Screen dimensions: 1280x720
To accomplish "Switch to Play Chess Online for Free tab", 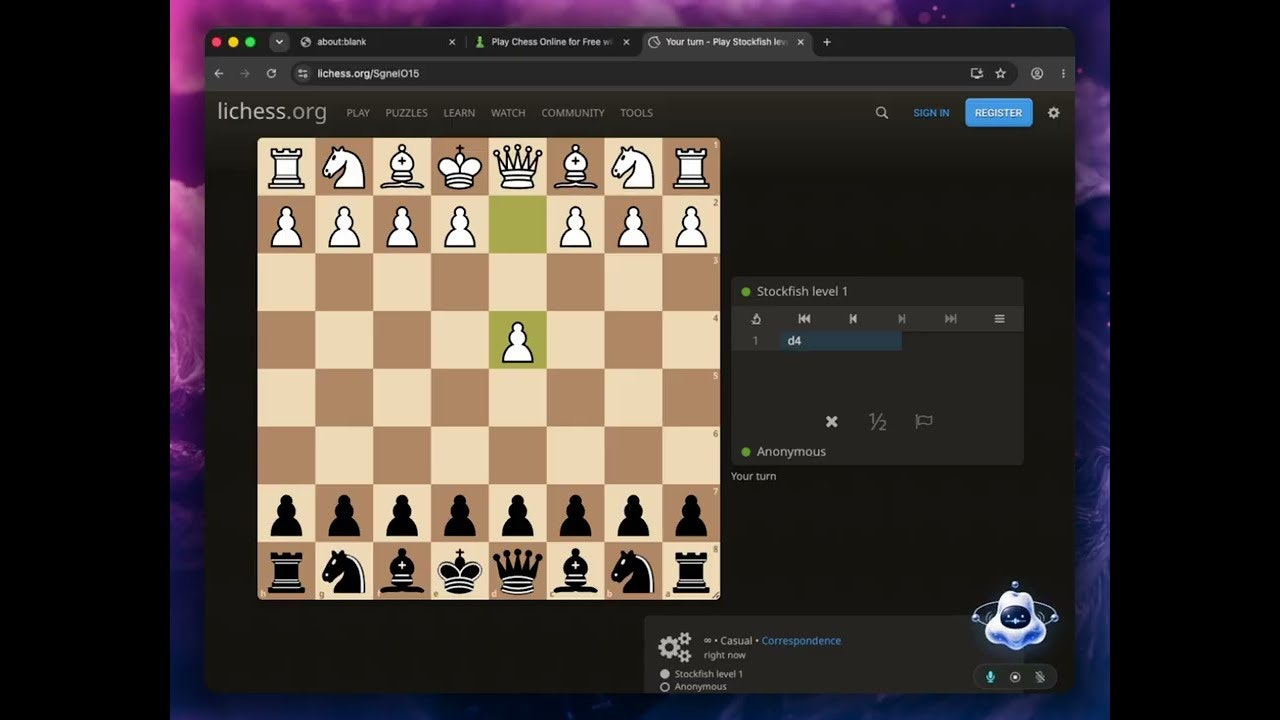I will (x=552, y=42).
